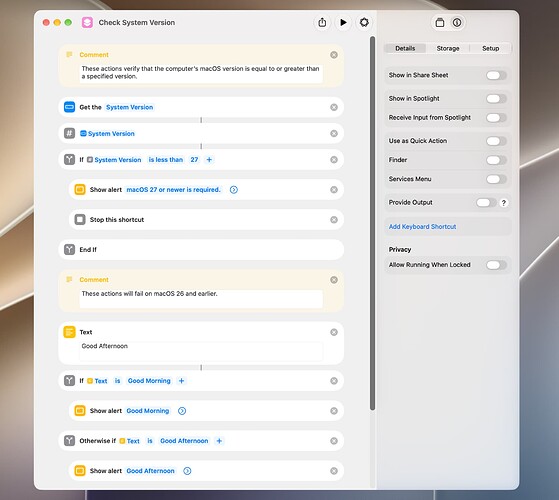The image size is (559, 500).
Task: Click the System Version variable in Number action
Action: (107, 133)
